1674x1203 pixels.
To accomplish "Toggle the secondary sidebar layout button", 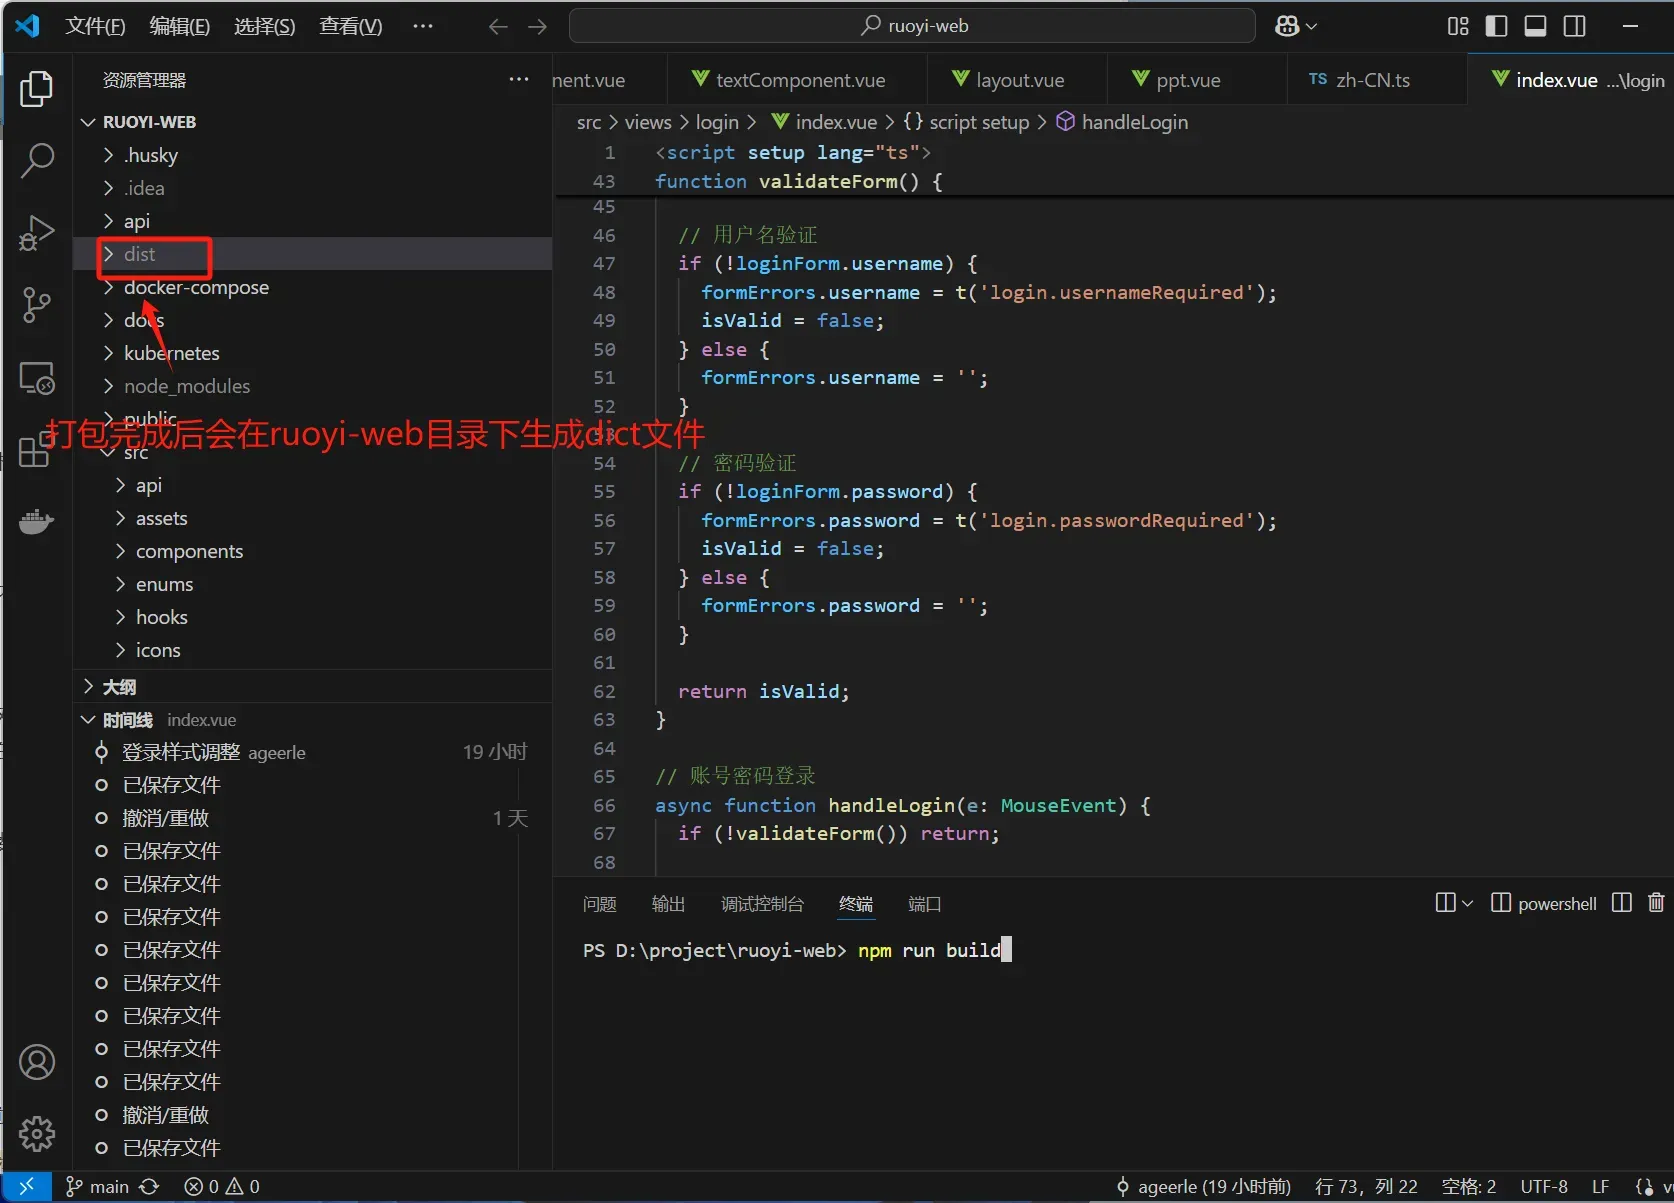I will (x=1574, y=26).
